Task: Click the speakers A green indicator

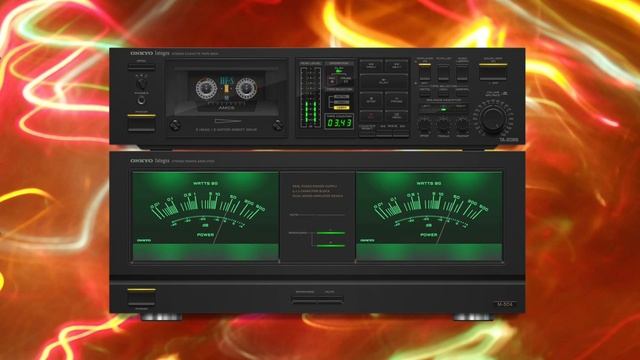Action: 331,233
